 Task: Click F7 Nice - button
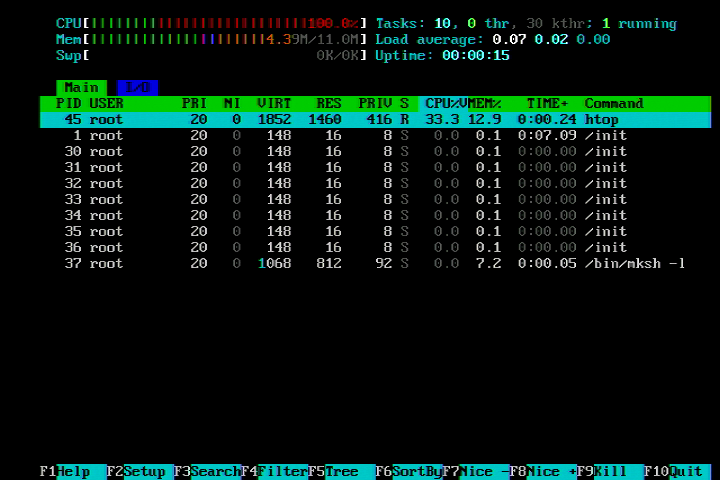coord(476,471)
